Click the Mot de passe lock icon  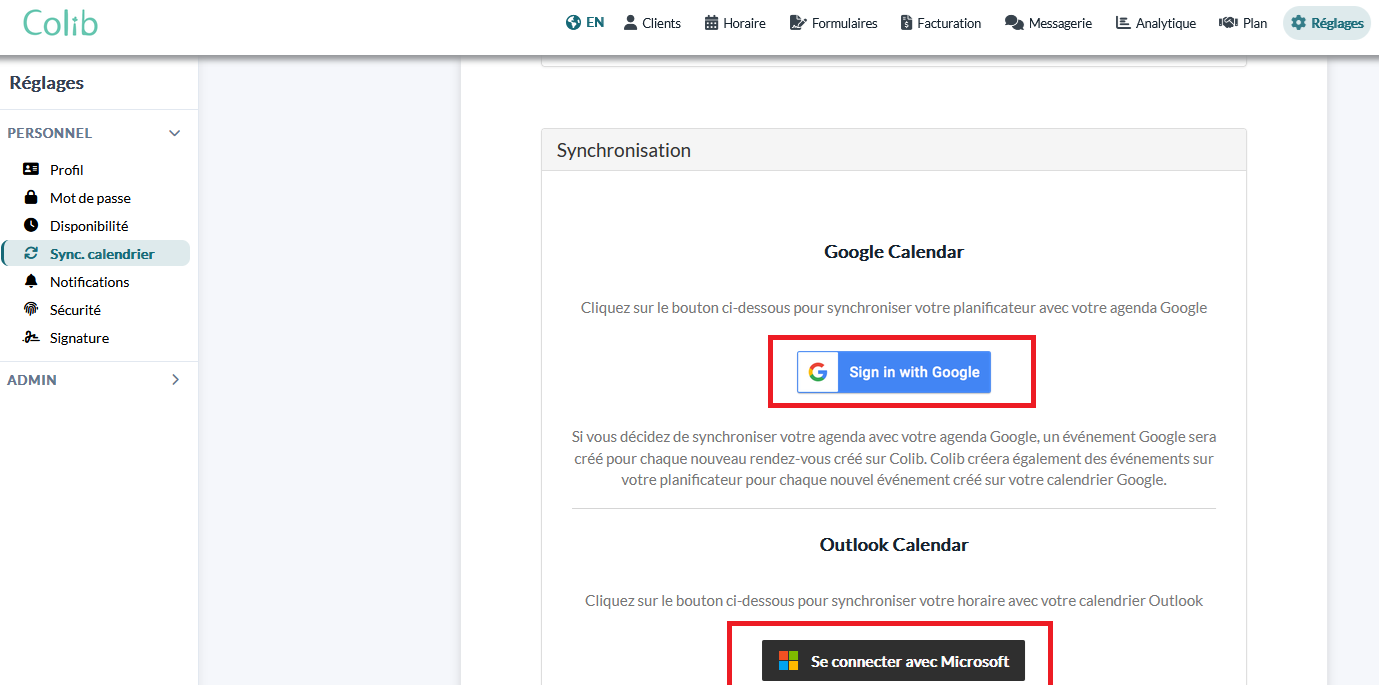click(31, 197)
